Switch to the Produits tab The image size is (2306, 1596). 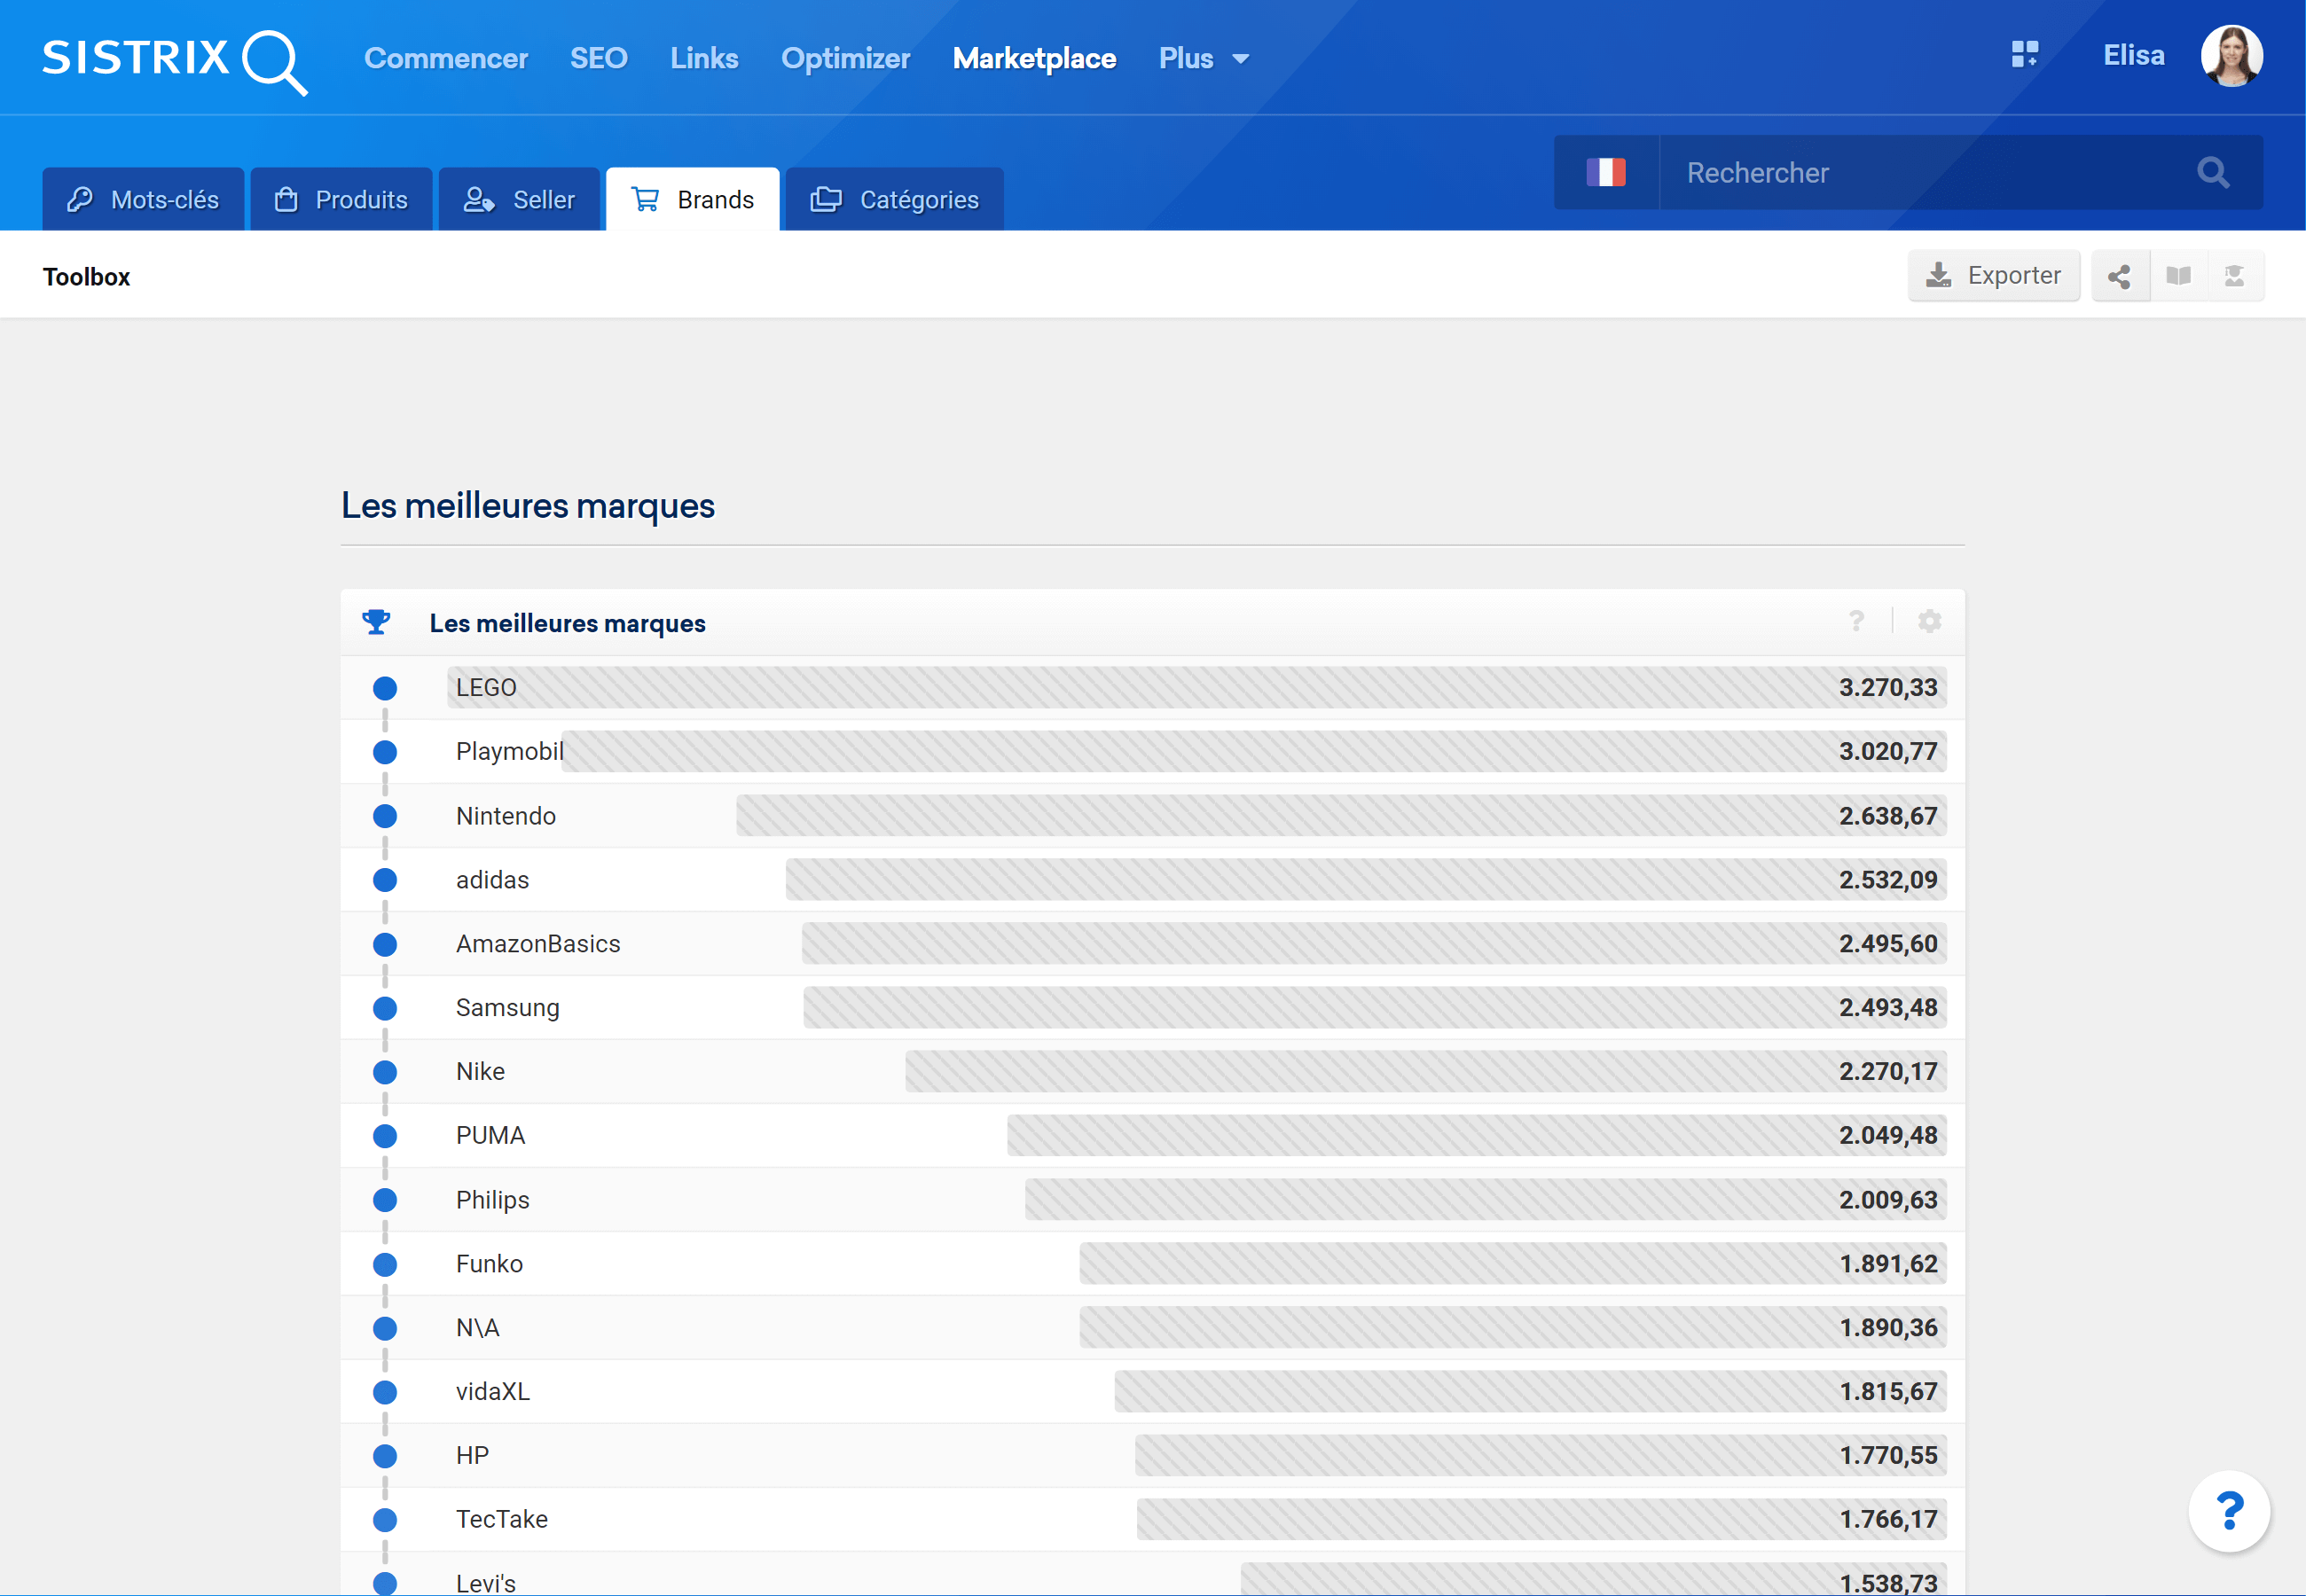pyautogui.click(x=341, y=199)
